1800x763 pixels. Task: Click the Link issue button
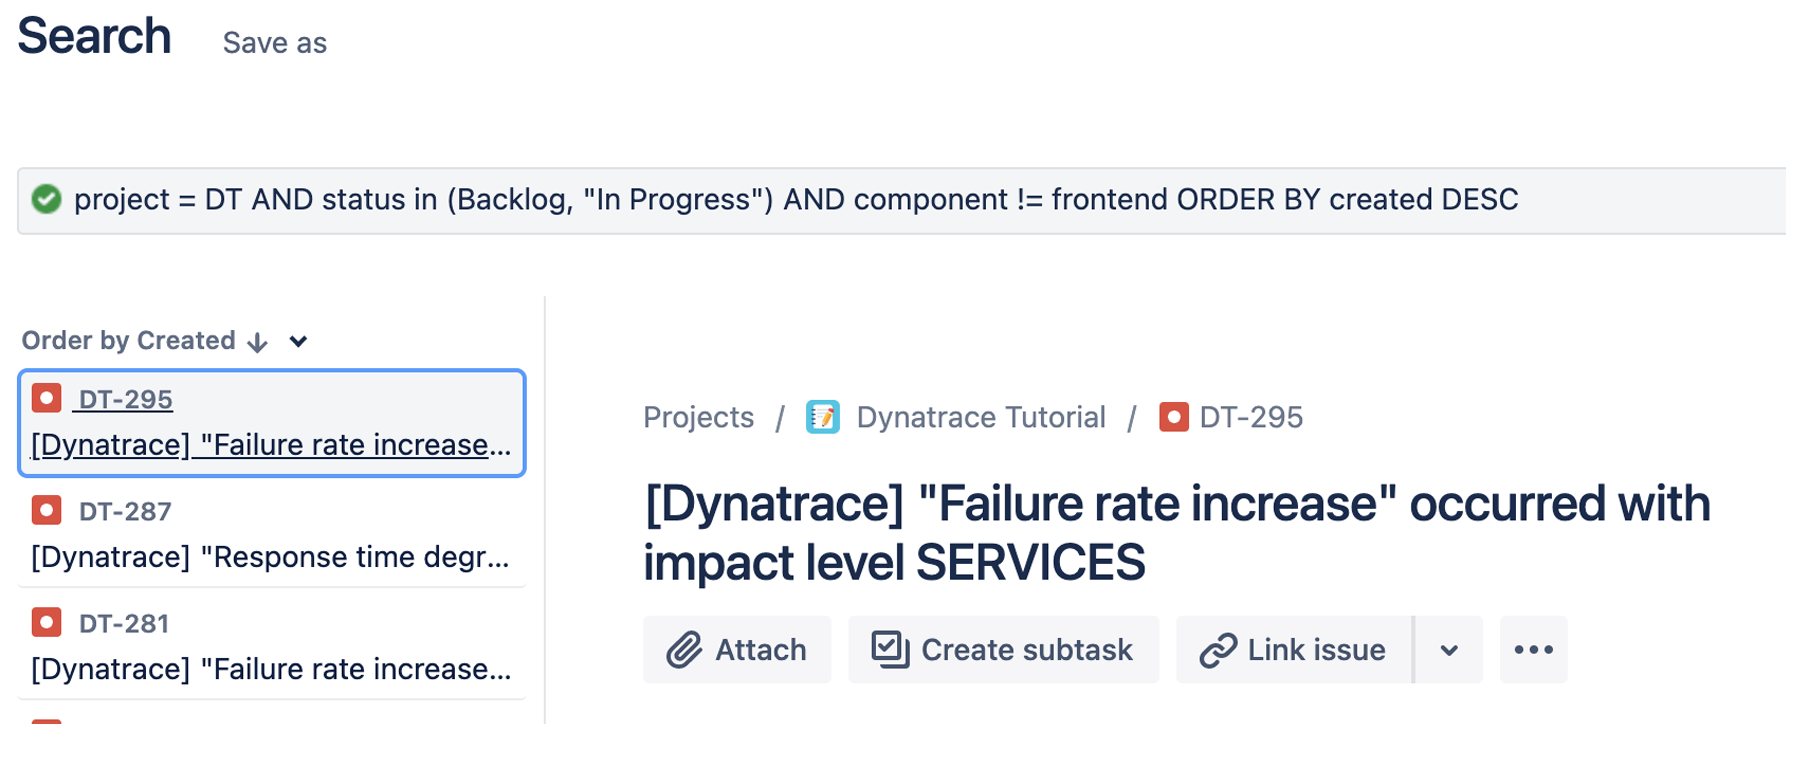point(1294,650)
